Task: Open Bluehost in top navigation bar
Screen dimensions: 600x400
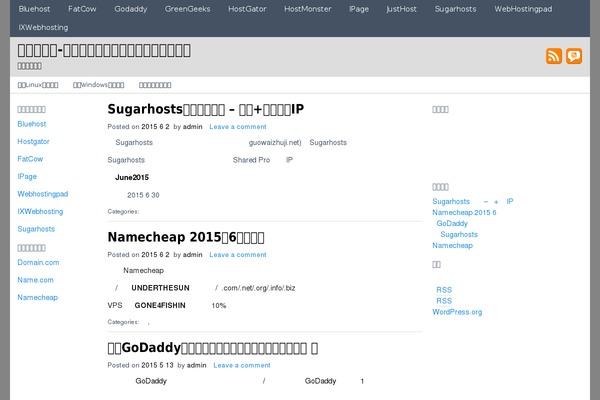Action: coord(34,9)
